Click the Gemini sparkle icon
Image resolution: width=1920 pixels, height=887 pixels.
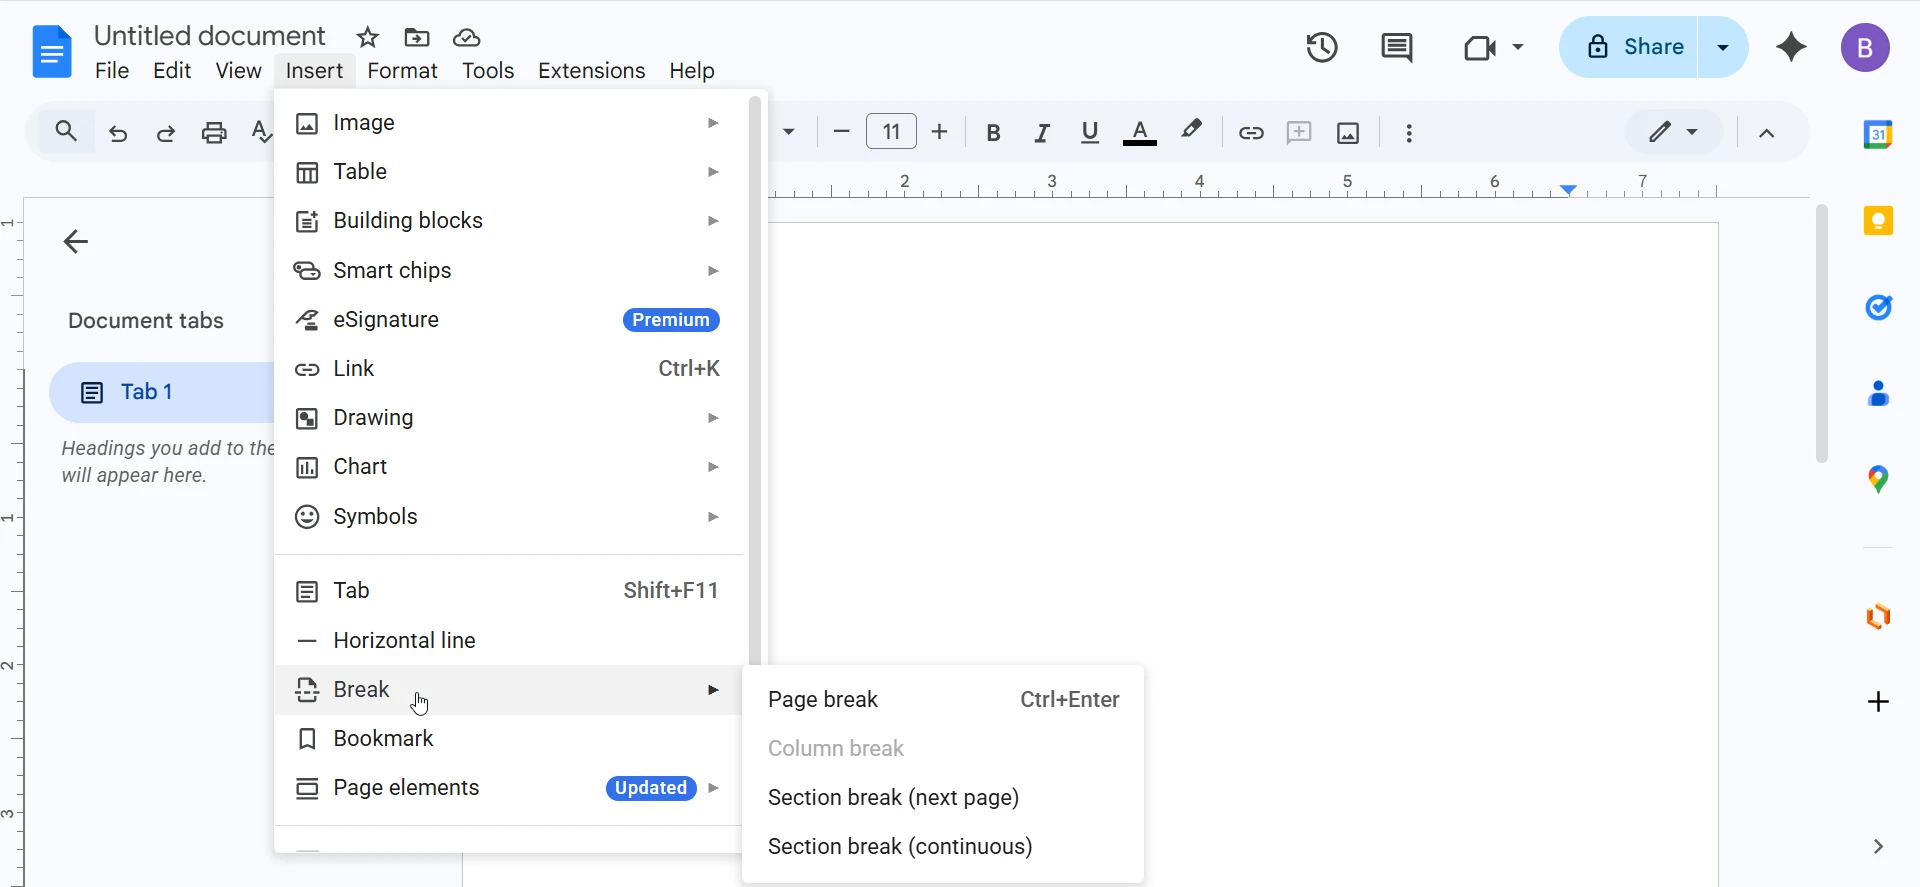pyautogui.click(x=1791, y=47)
